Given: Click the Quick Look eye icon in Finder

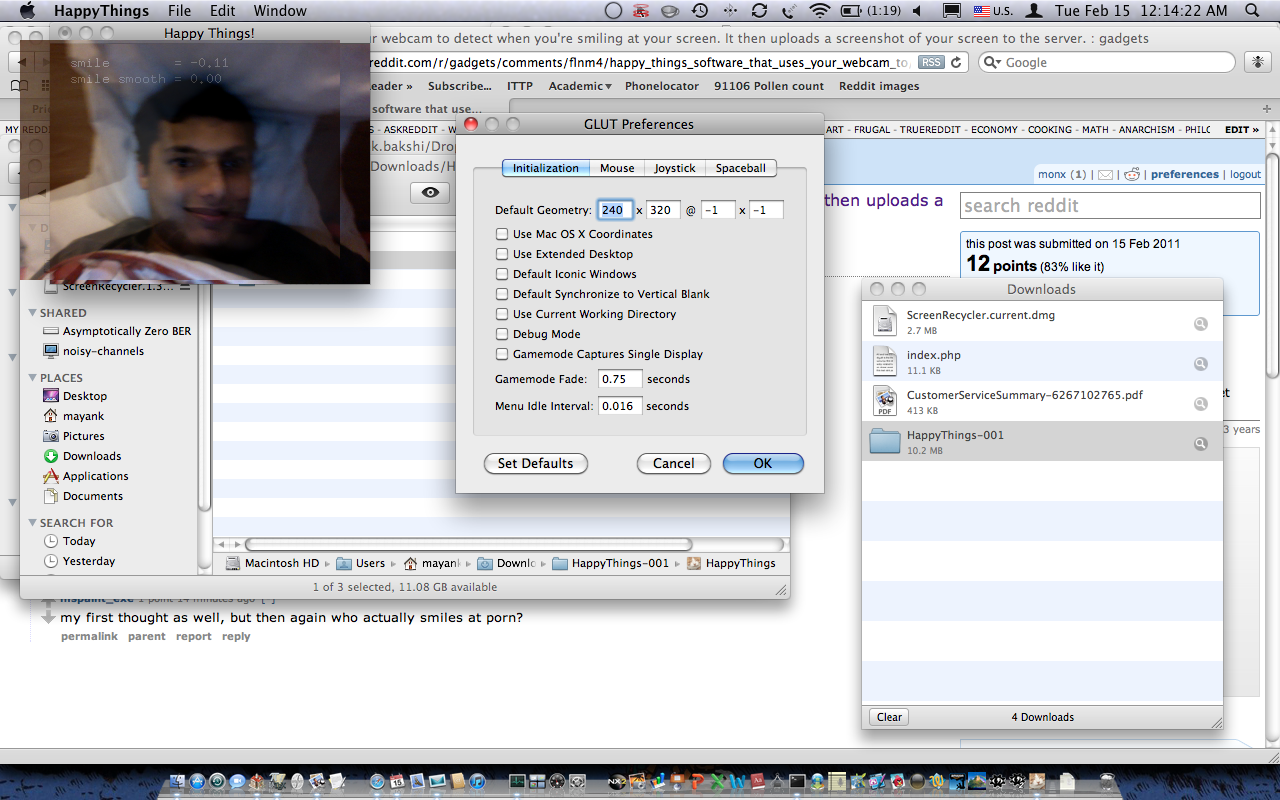Looking at the screenshot, I should click(x=429, y=192).
